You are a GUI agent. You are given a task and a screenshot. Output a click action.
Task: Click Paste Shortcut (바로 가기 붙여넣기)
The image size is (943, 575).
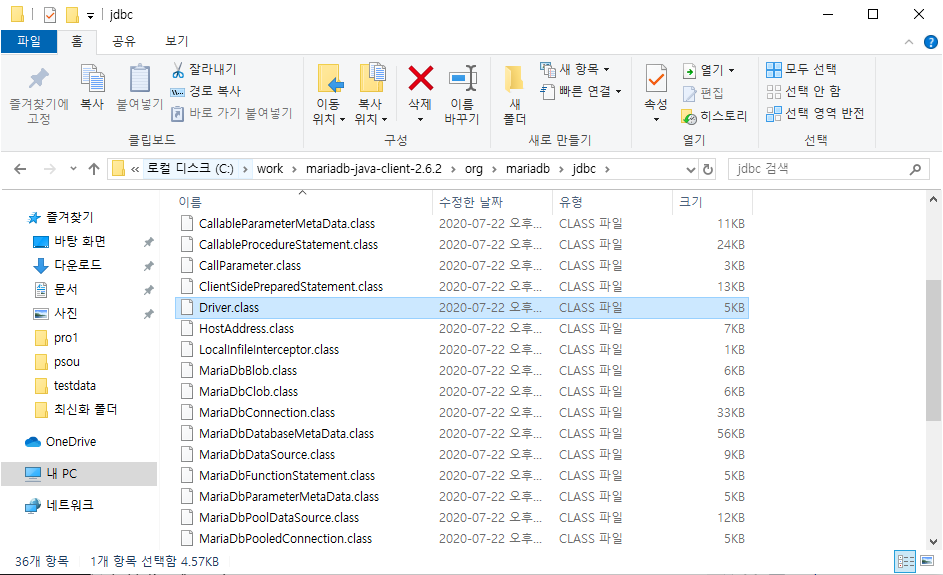pos(232,113)
